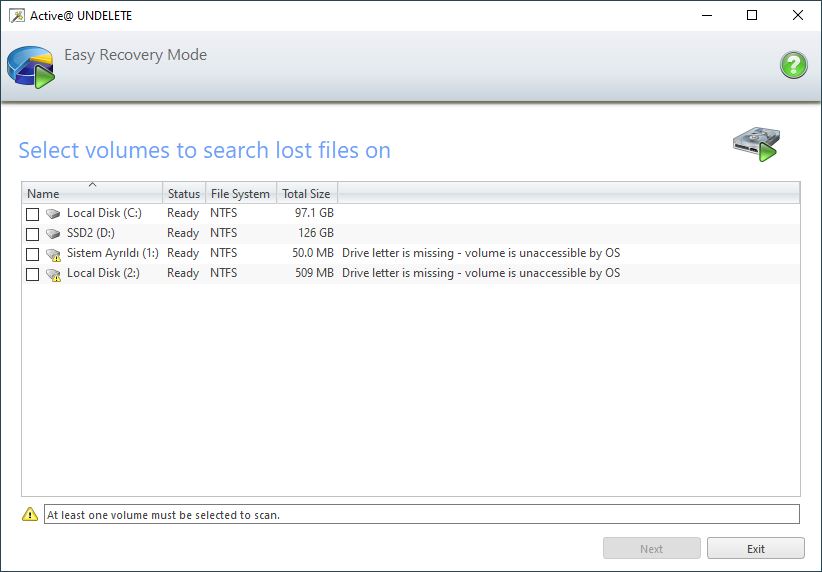
Task: Click the disk scan icon beside the heading
Action: pos(755,144)
